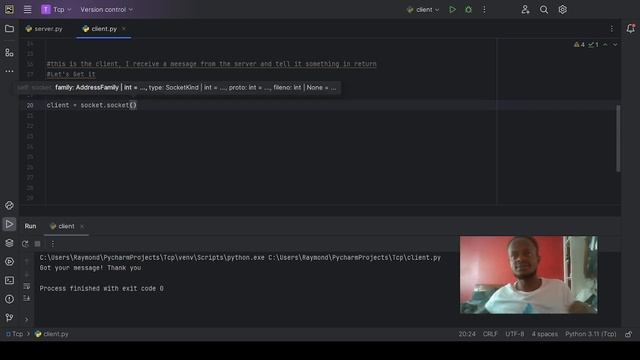Expand the Run console side toolbar chevron
Screen dimensions: 640x360
[27, 320]
